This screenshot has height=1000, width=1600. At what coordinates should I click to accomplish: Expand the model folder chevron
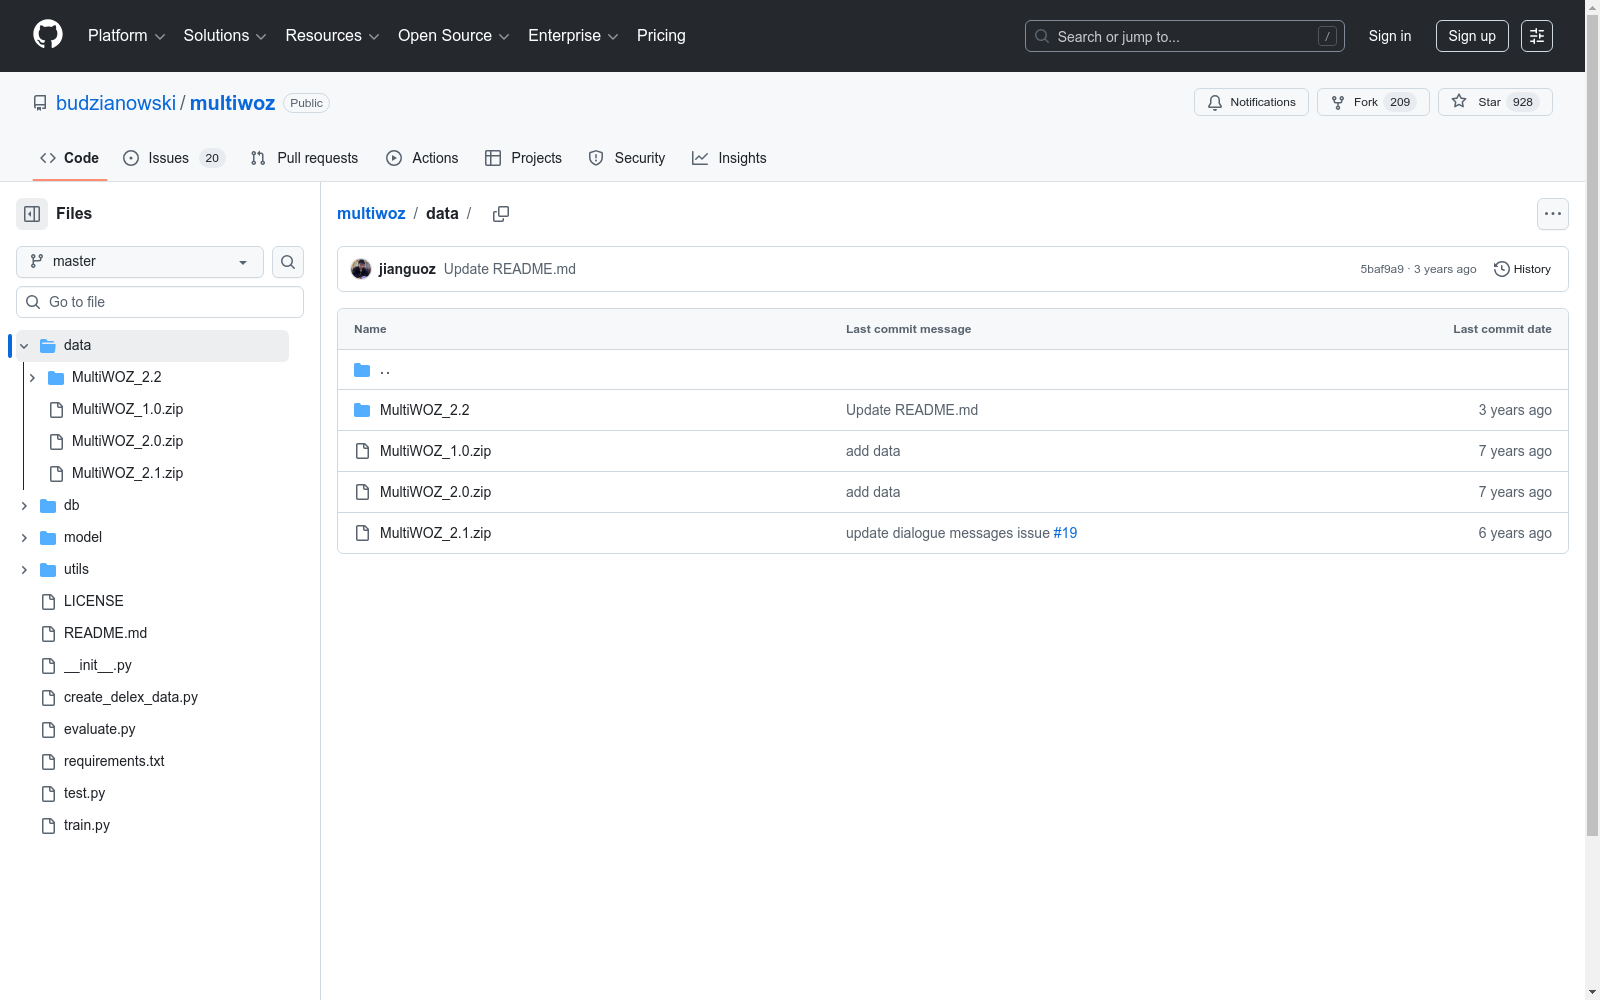coord(24,538)
